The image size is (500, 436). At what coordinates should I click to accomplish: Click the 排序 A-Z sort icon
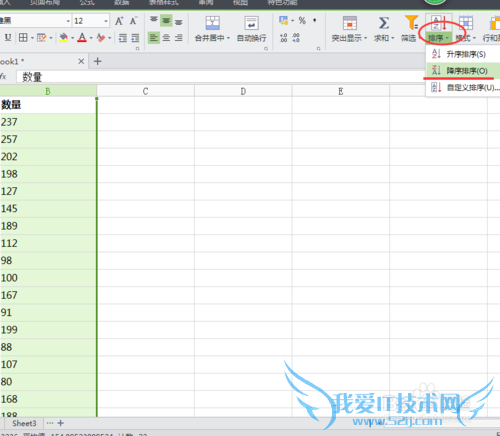click(439, 23)
